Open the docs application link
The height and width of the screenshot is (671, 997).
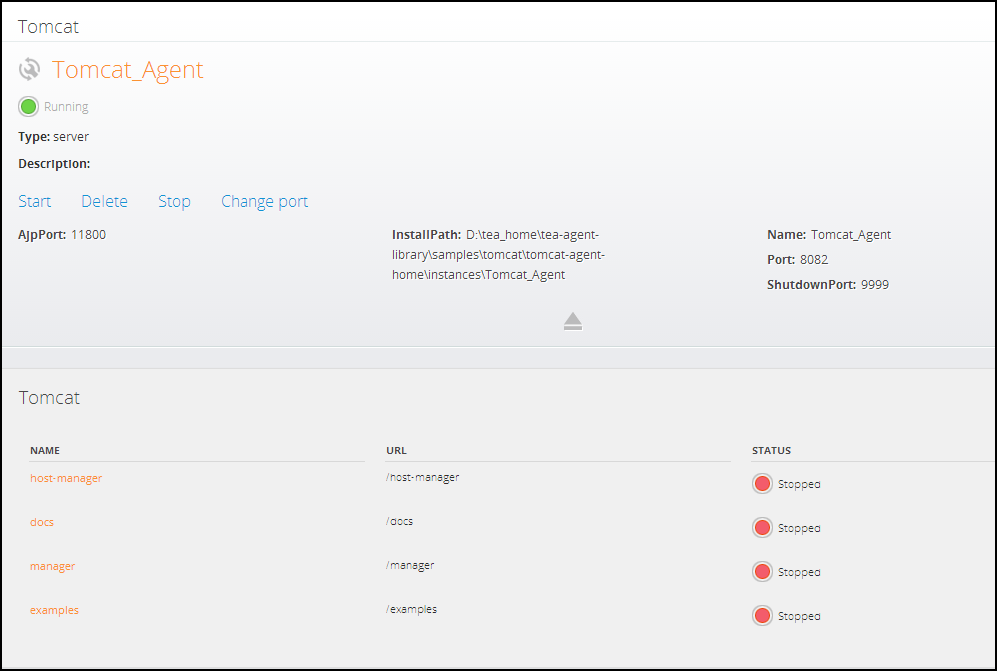[42, 522]
